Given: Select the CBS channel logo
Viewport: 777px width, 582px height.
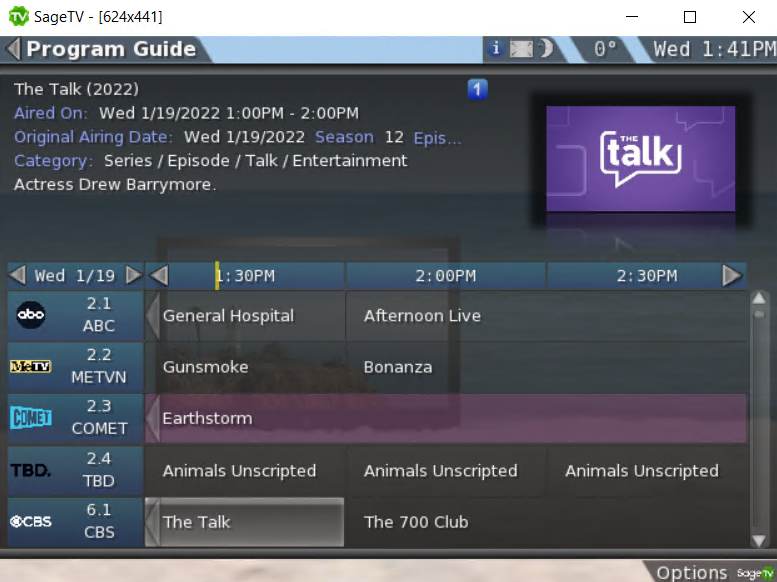Looking at the screenshot, I should [31, 522].
